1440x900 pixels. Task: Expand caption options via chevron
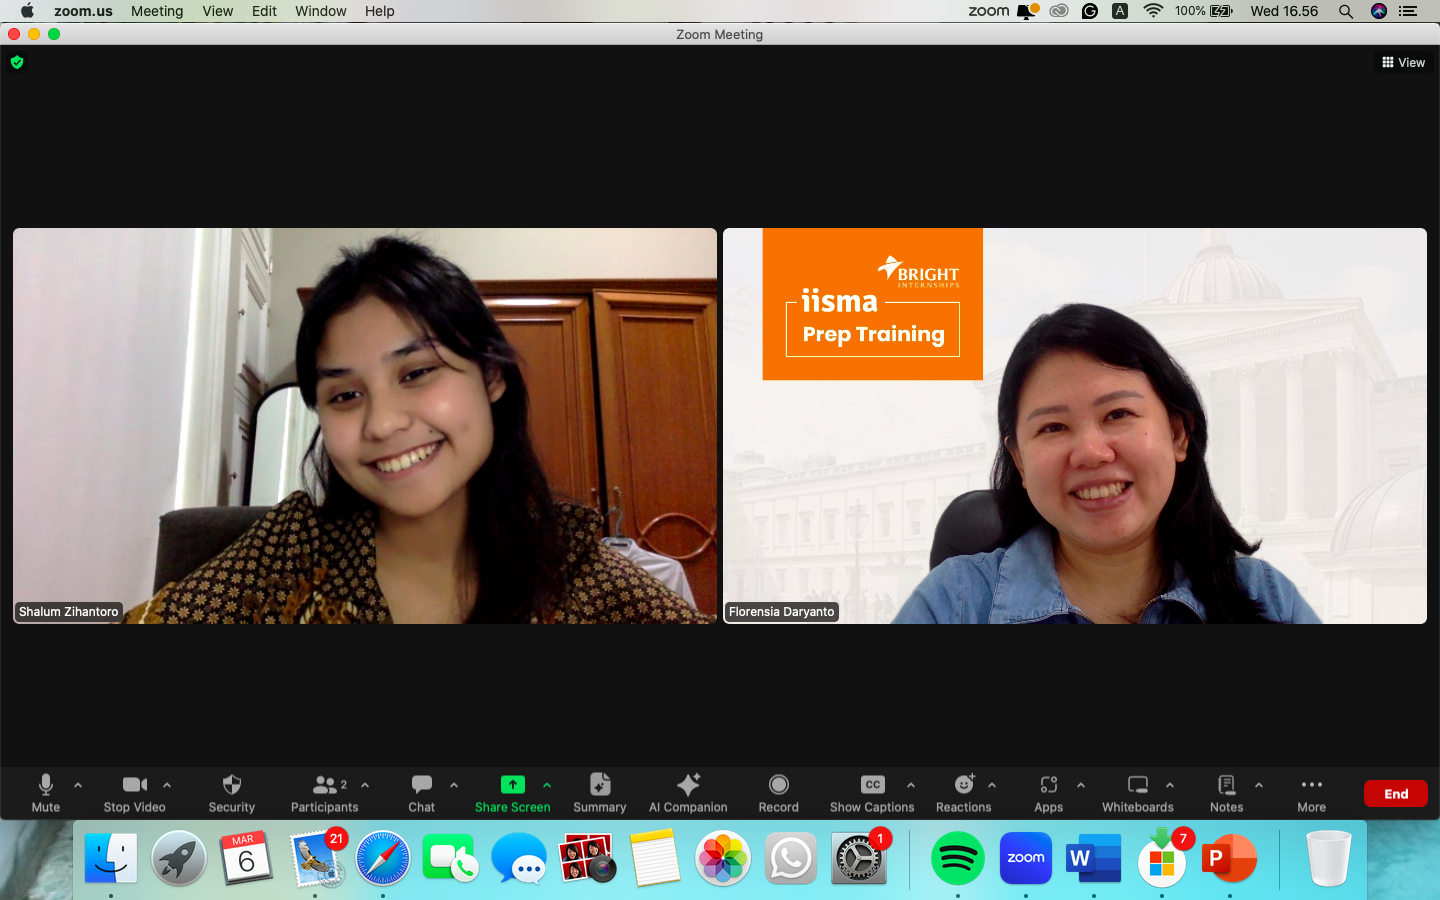pos(911,785)
